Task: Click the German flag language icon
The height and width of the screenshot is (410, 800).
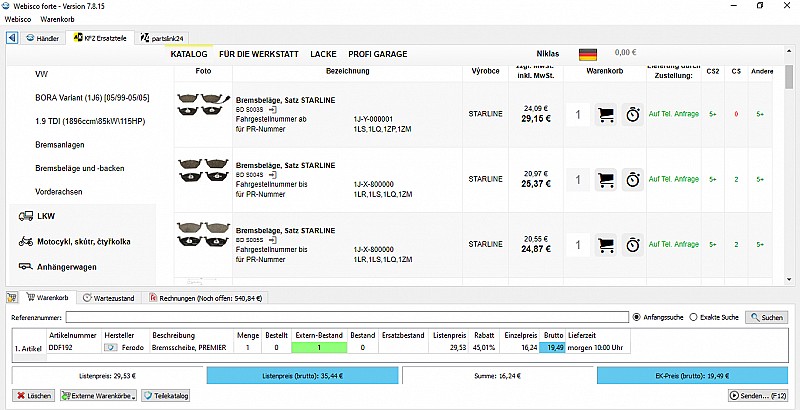Action: coord(588,53)
